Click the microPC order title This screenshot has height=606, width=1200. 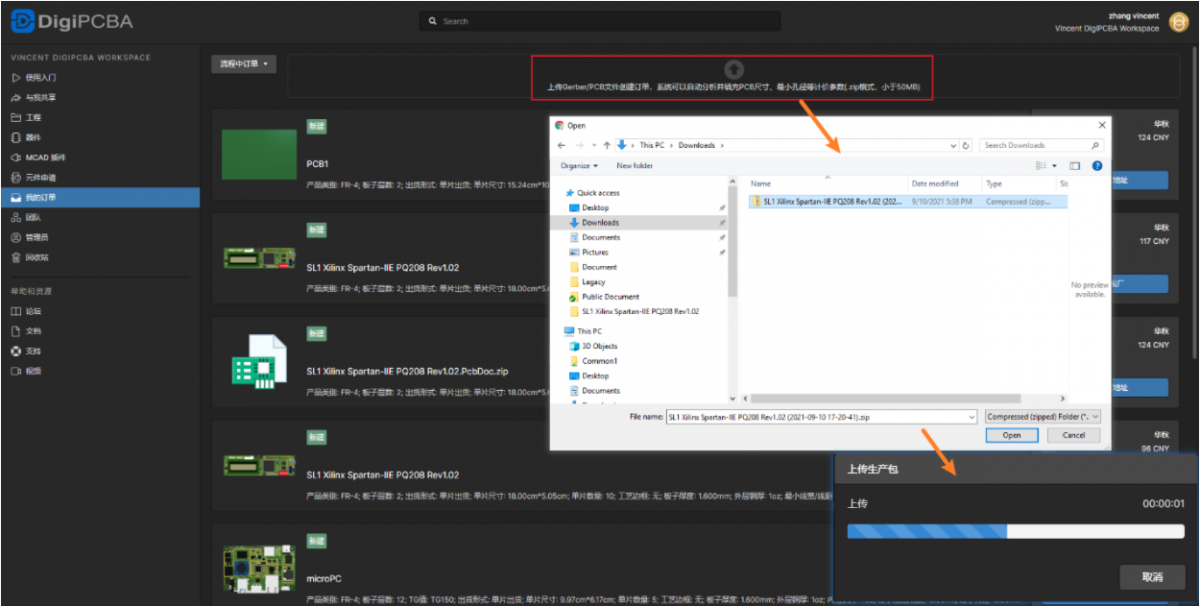coord(324,578)
